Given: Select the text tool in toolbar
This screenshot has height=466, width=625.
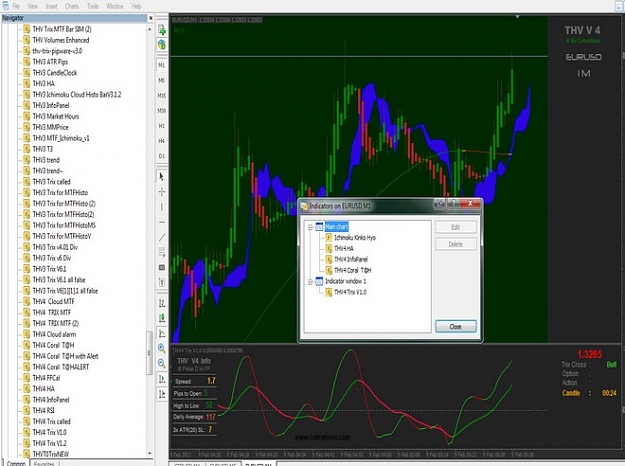Looking at the screenshot, I should 161,282.
